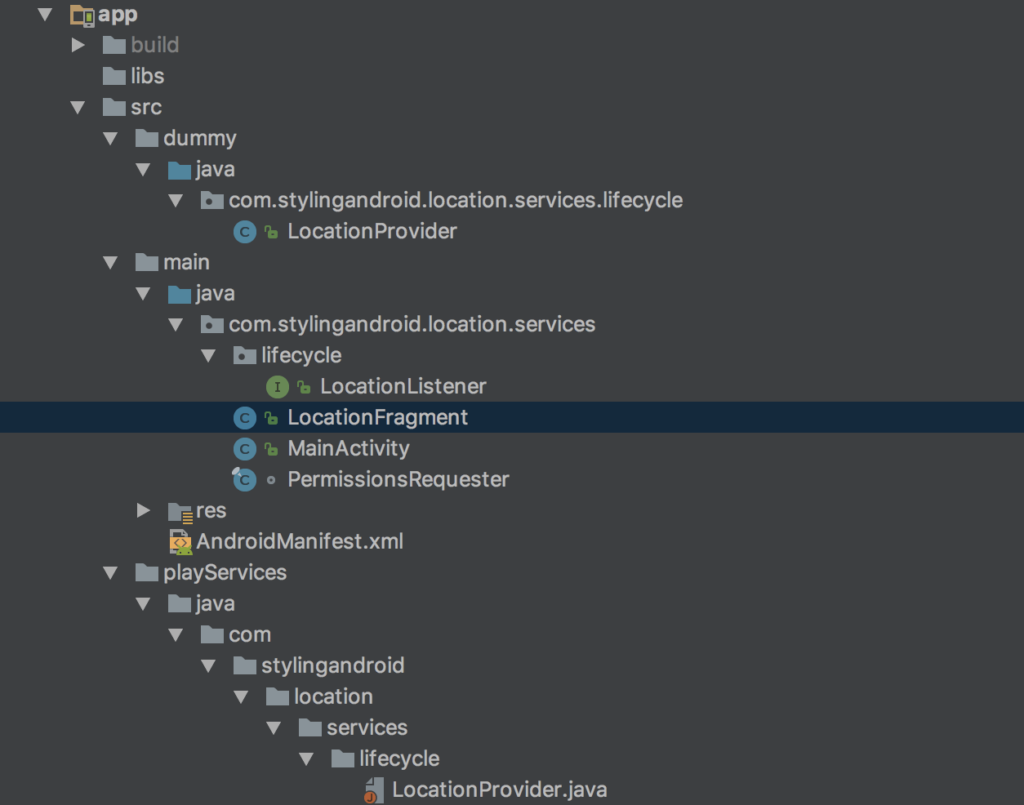Click the build folder icon

pos(114,45)
